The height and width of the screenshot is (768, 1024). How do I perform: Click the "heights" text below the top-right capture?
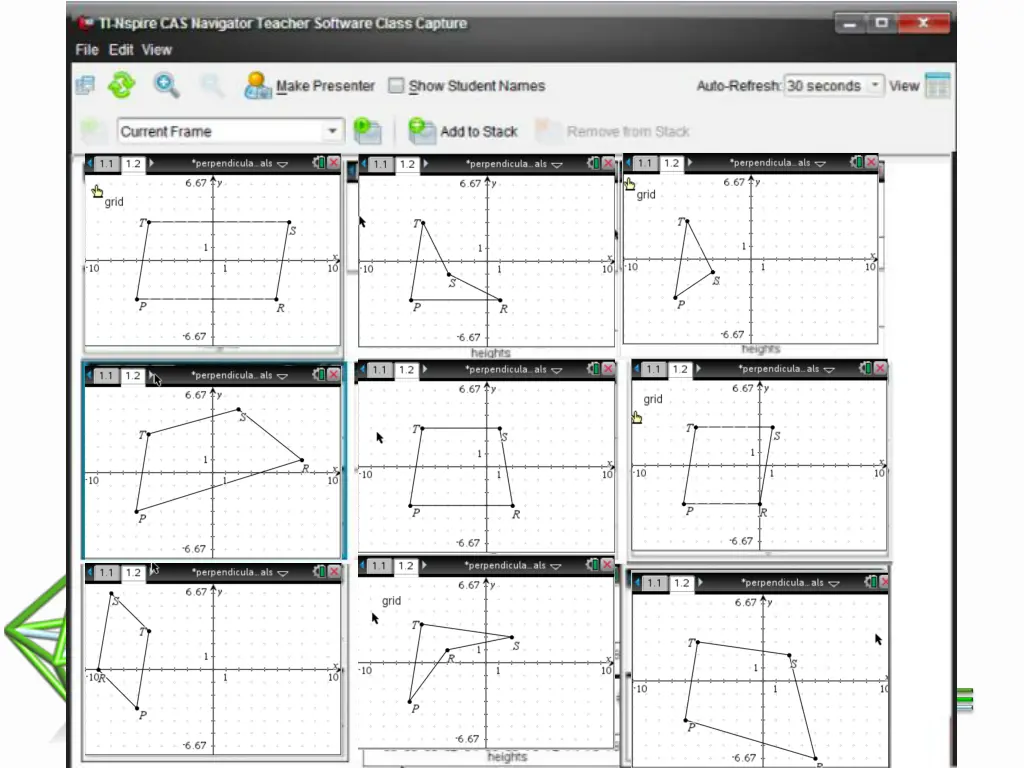761,349
